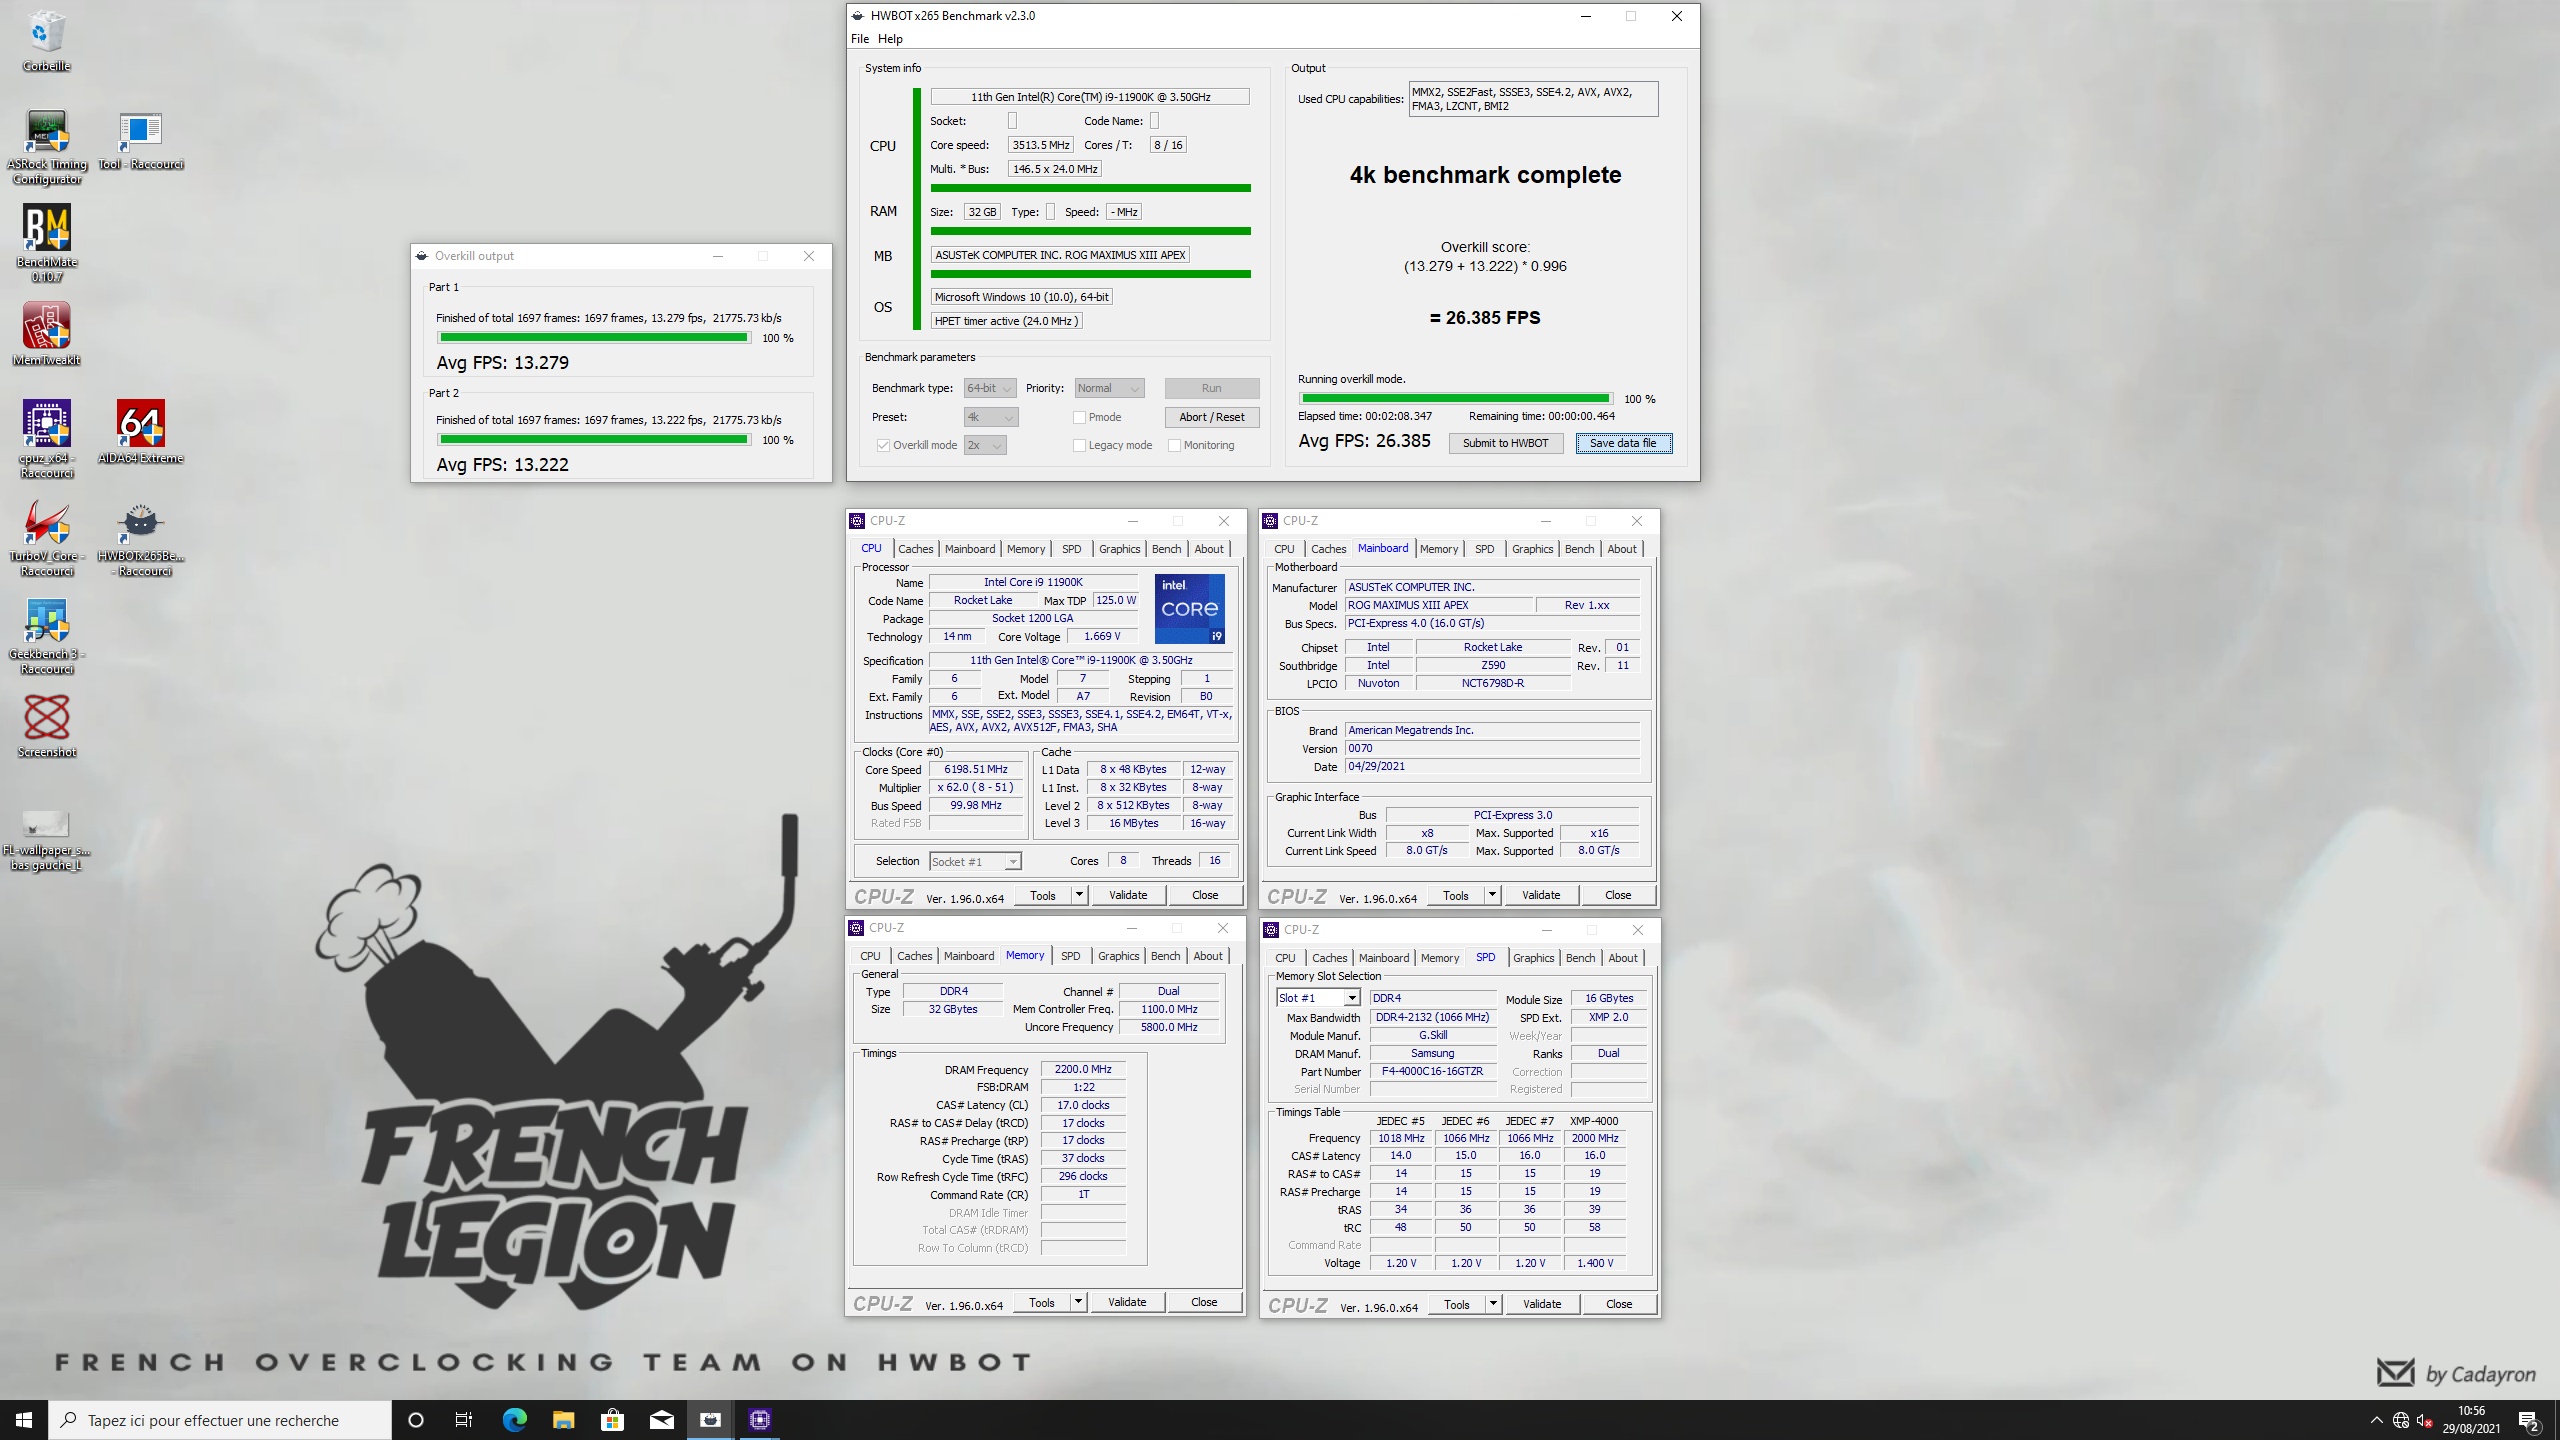Open Mail app from taskbar
Image resolution: width=2560 pixels, height=1440 pixels.
click(661, 1420)
